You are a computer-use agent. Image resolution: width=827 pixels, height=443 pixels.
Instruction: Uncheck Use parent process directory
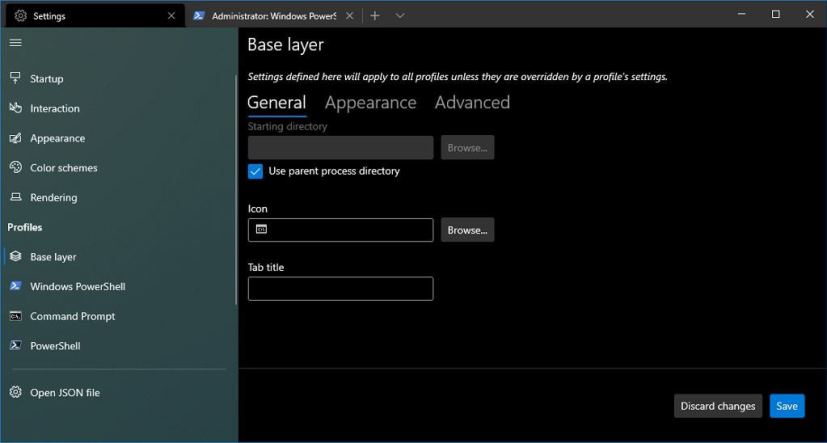tap(255, 171)
